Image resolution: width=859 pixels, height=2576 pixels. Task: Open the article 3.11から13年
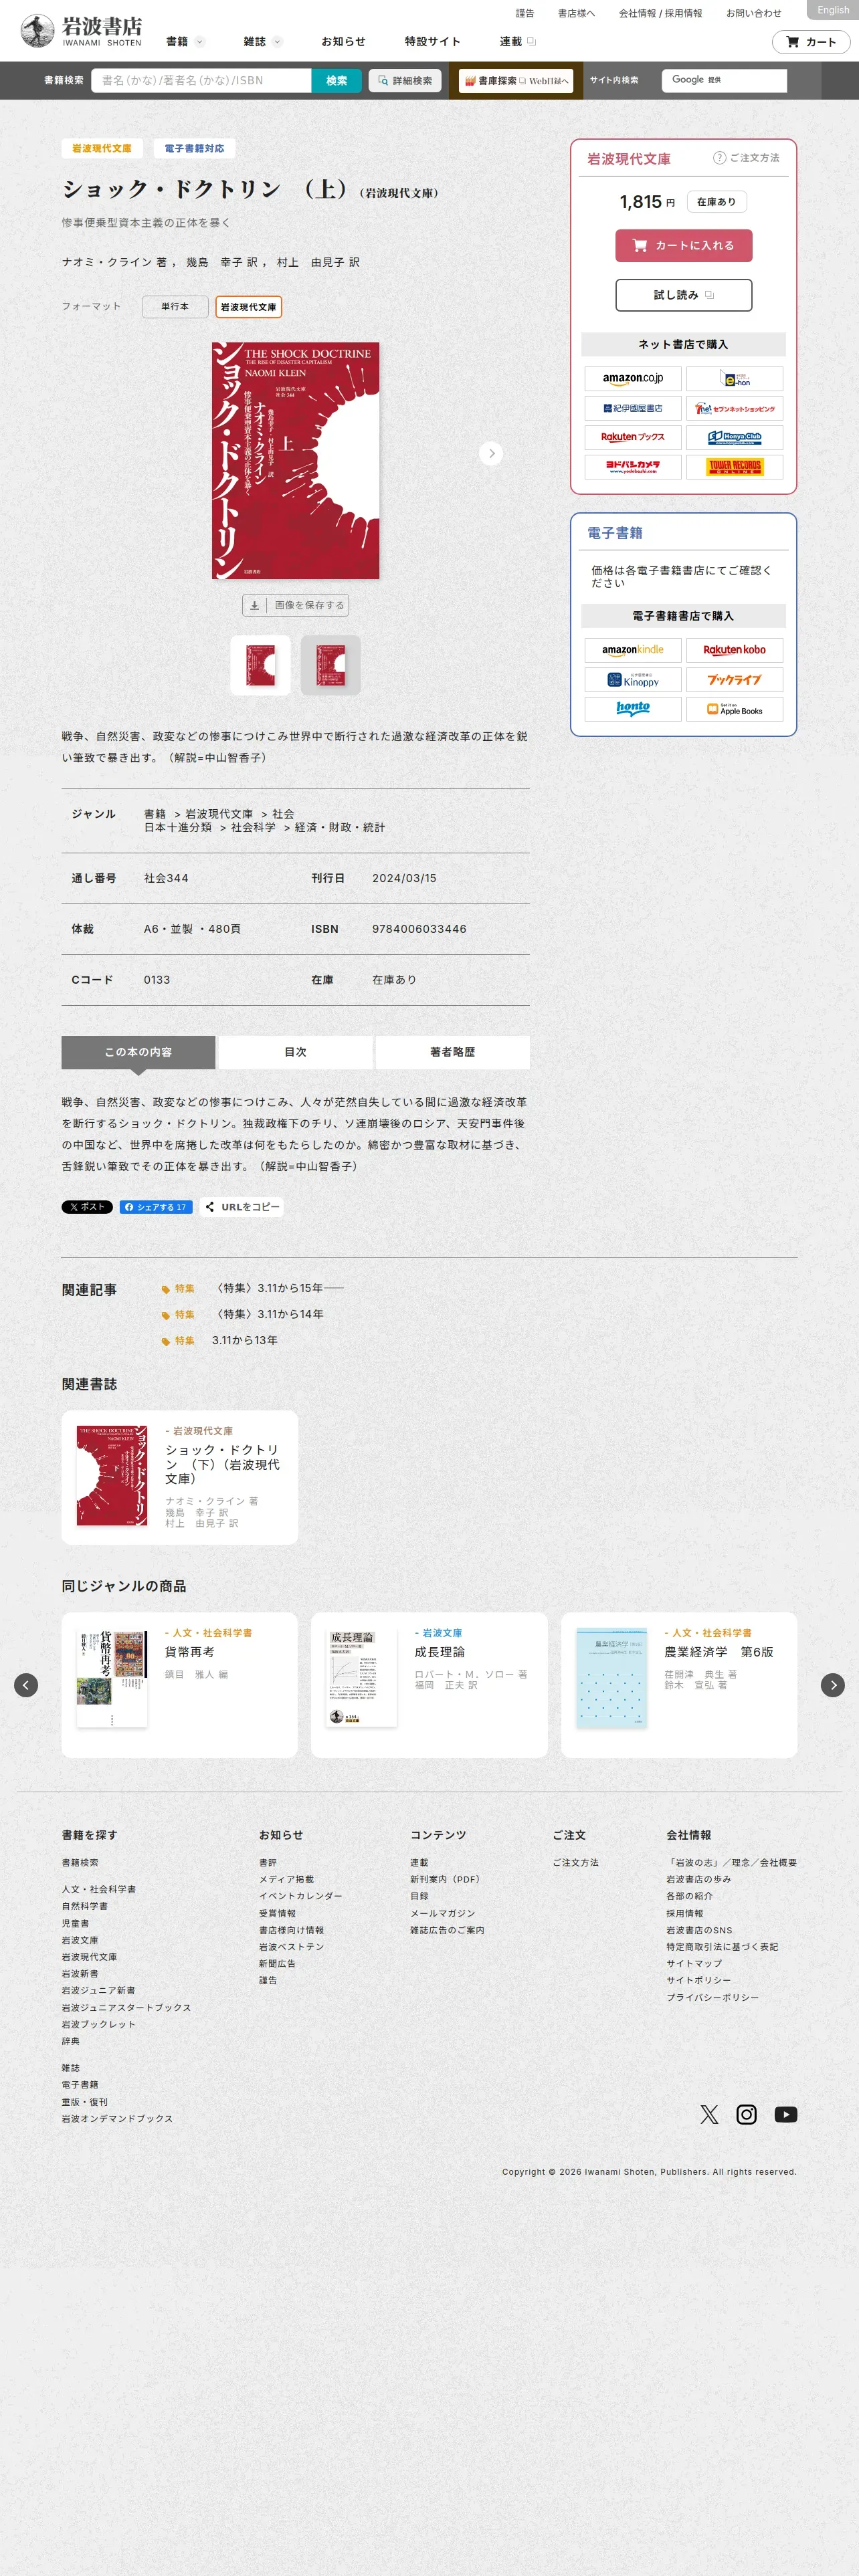coord(245,1340)
